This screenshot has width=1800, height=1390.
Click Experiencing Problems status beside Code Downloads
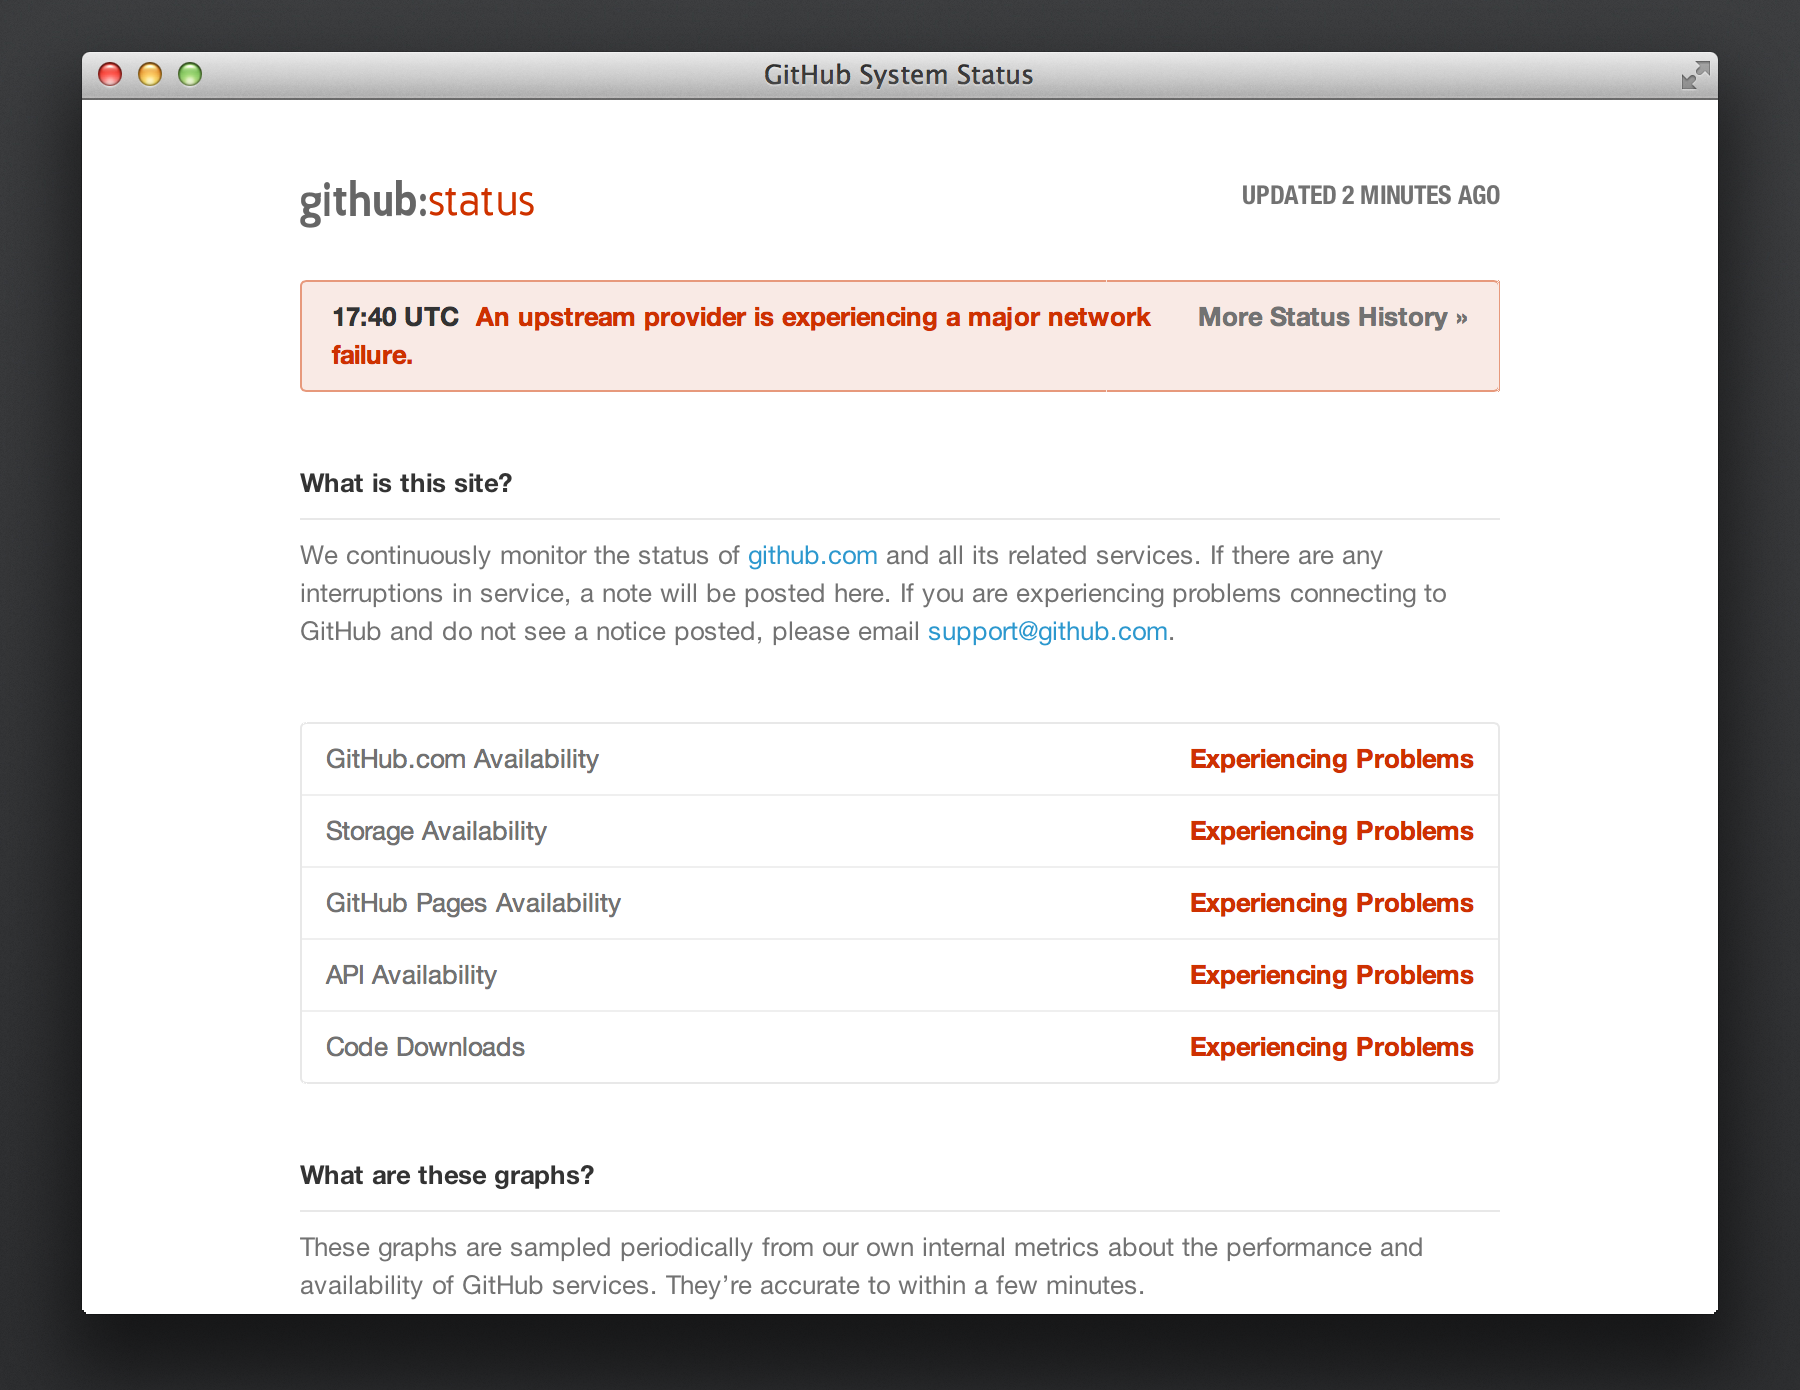coord(1331,1047)
